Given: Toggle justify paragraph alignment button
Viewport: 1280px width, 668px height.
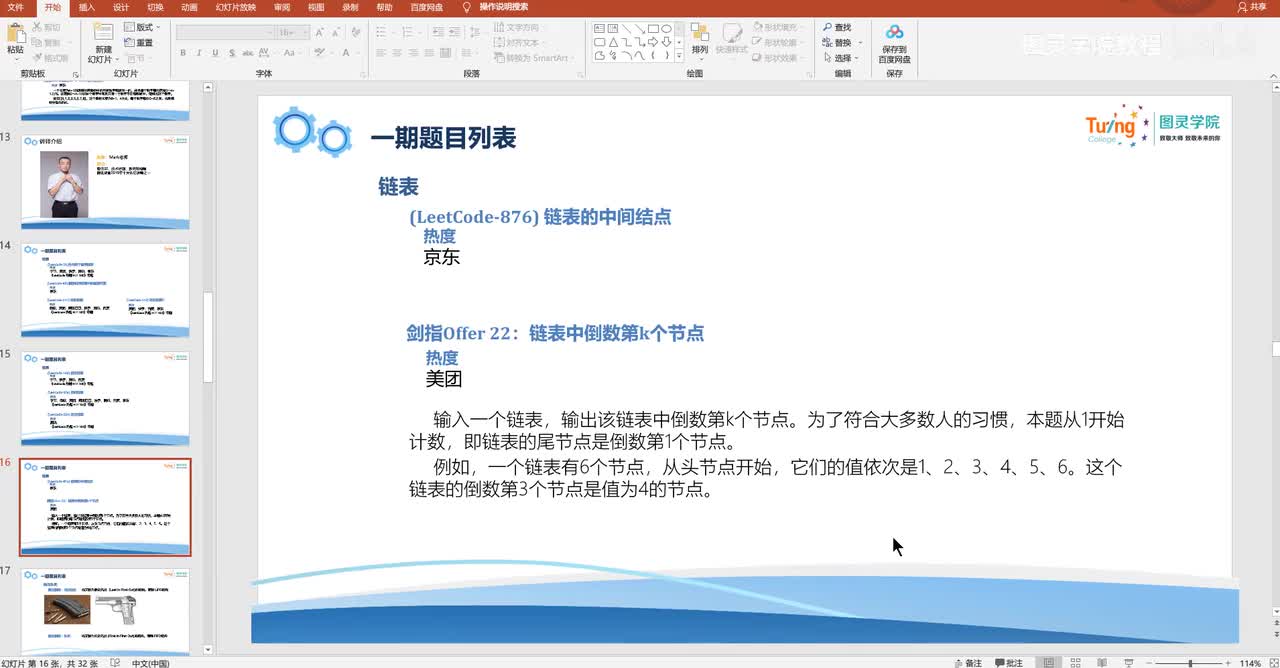Looking at the screenshot, I should [429, 53].
